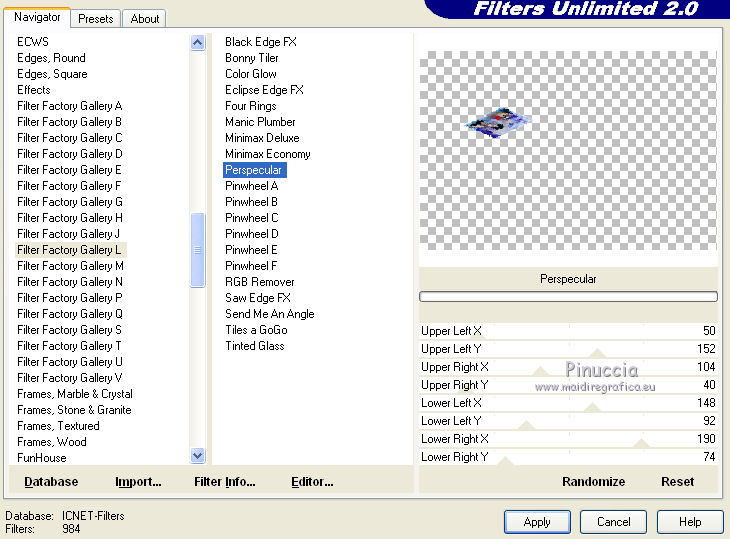Choose the Four Rings filter
Image resolution: width=730 pixels, height=539 pixels.
tap(250, 106)
